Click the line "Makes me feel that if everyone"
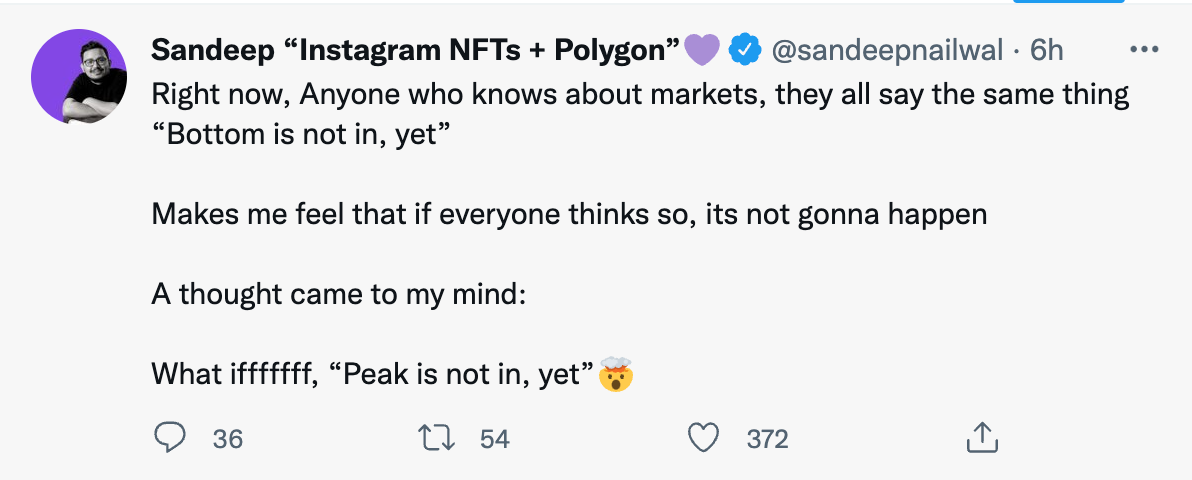The image size is (1192, 480). coord(569,214)
